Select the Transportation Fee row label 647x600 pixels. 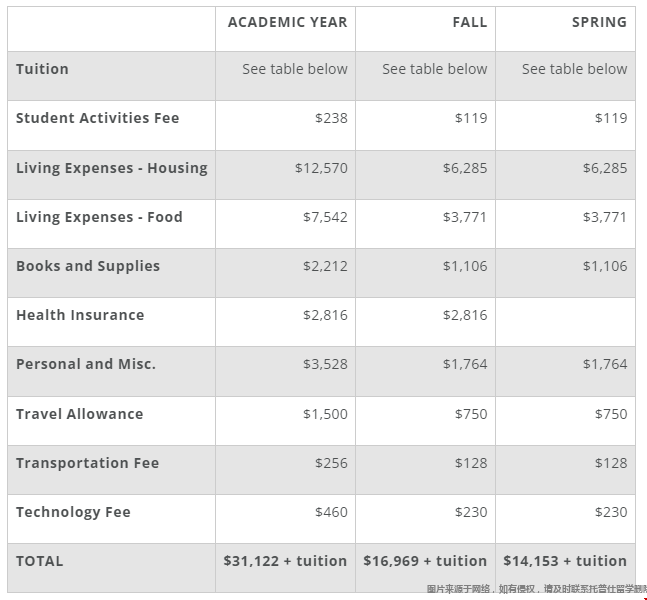pos(87,463)
